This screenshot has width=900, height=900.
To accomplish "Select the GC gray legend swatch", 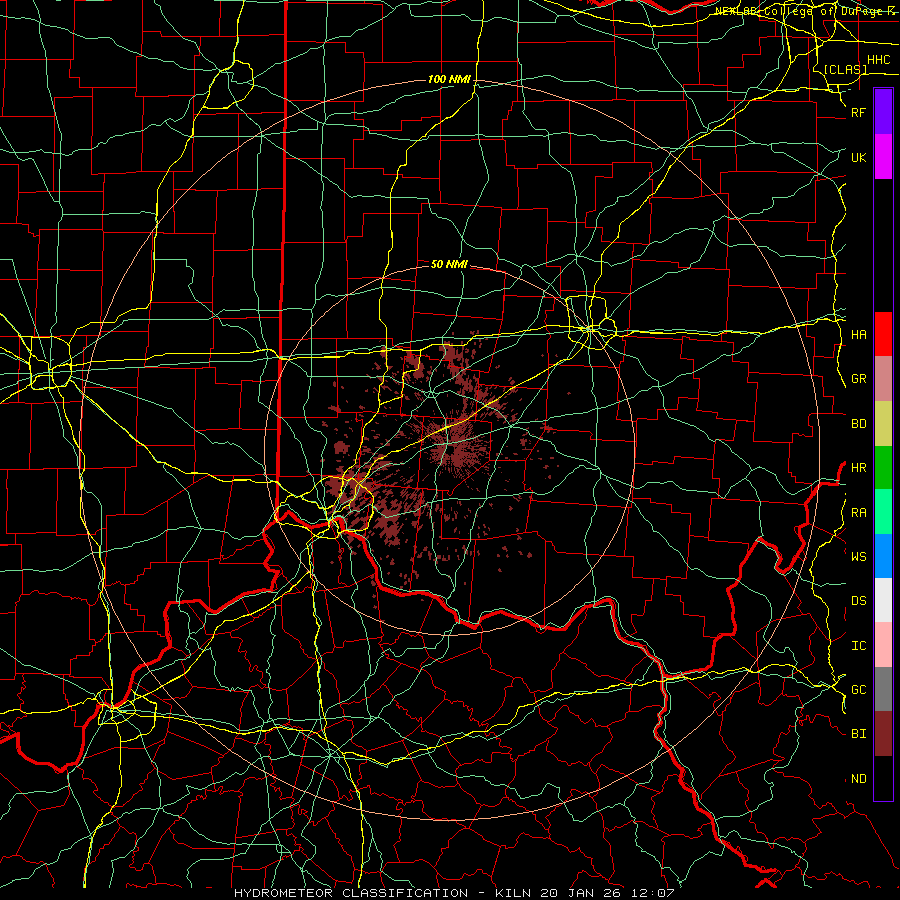I will pos(883,689).
